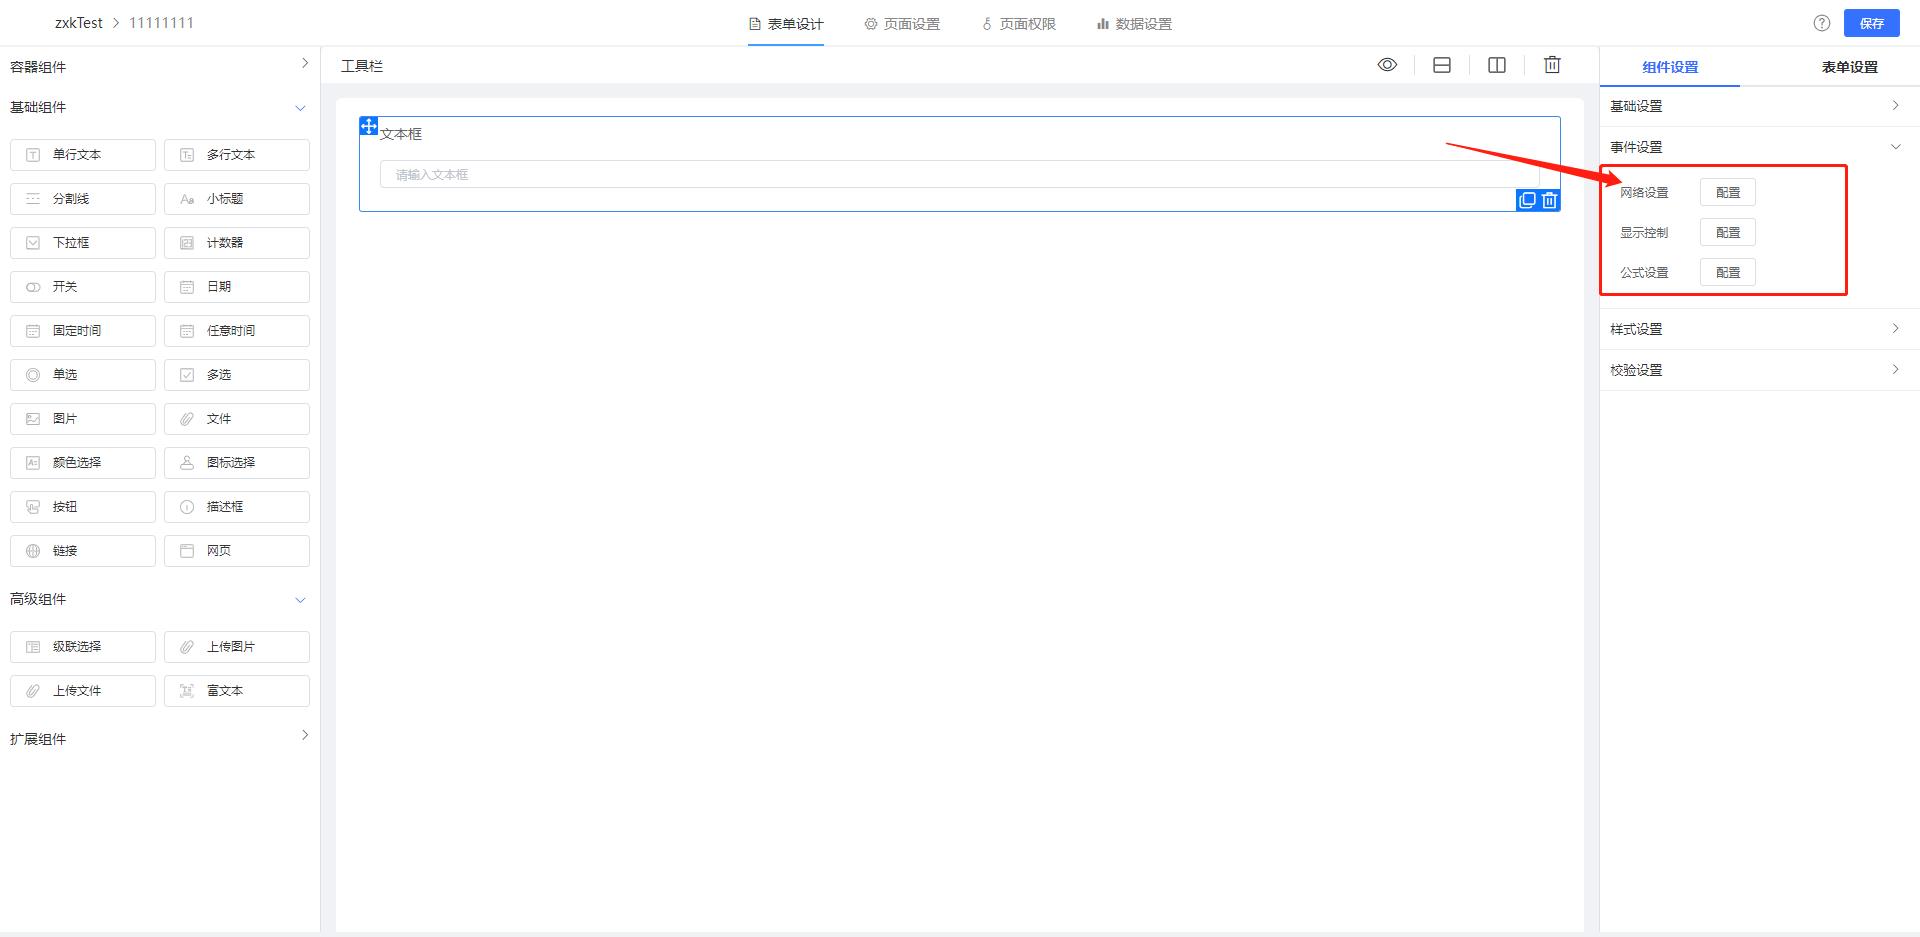Add the 分割线 component
1920x937 pixels.
[83, 199]
